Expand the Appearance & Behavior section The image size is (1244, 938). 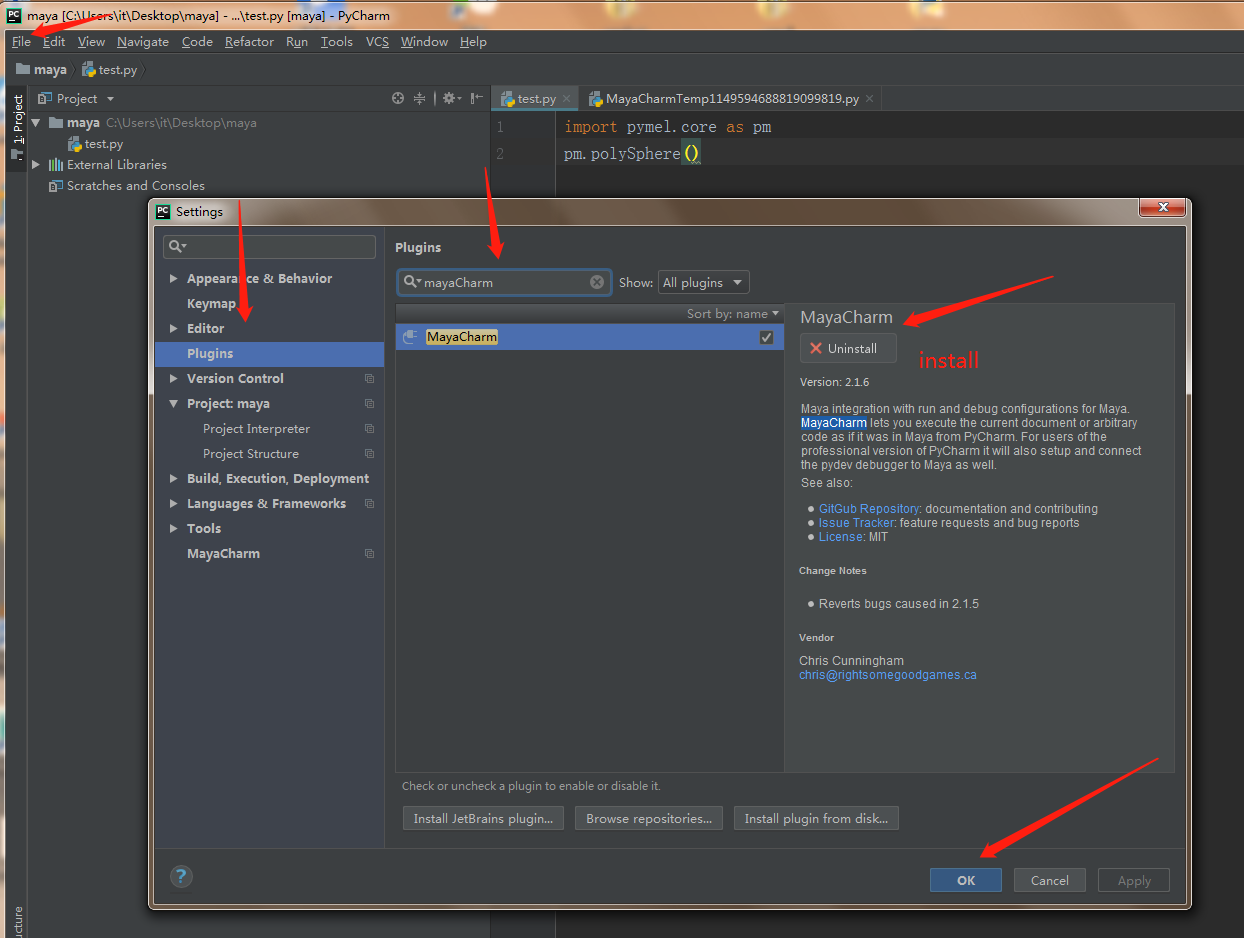(x=174, y=278)
